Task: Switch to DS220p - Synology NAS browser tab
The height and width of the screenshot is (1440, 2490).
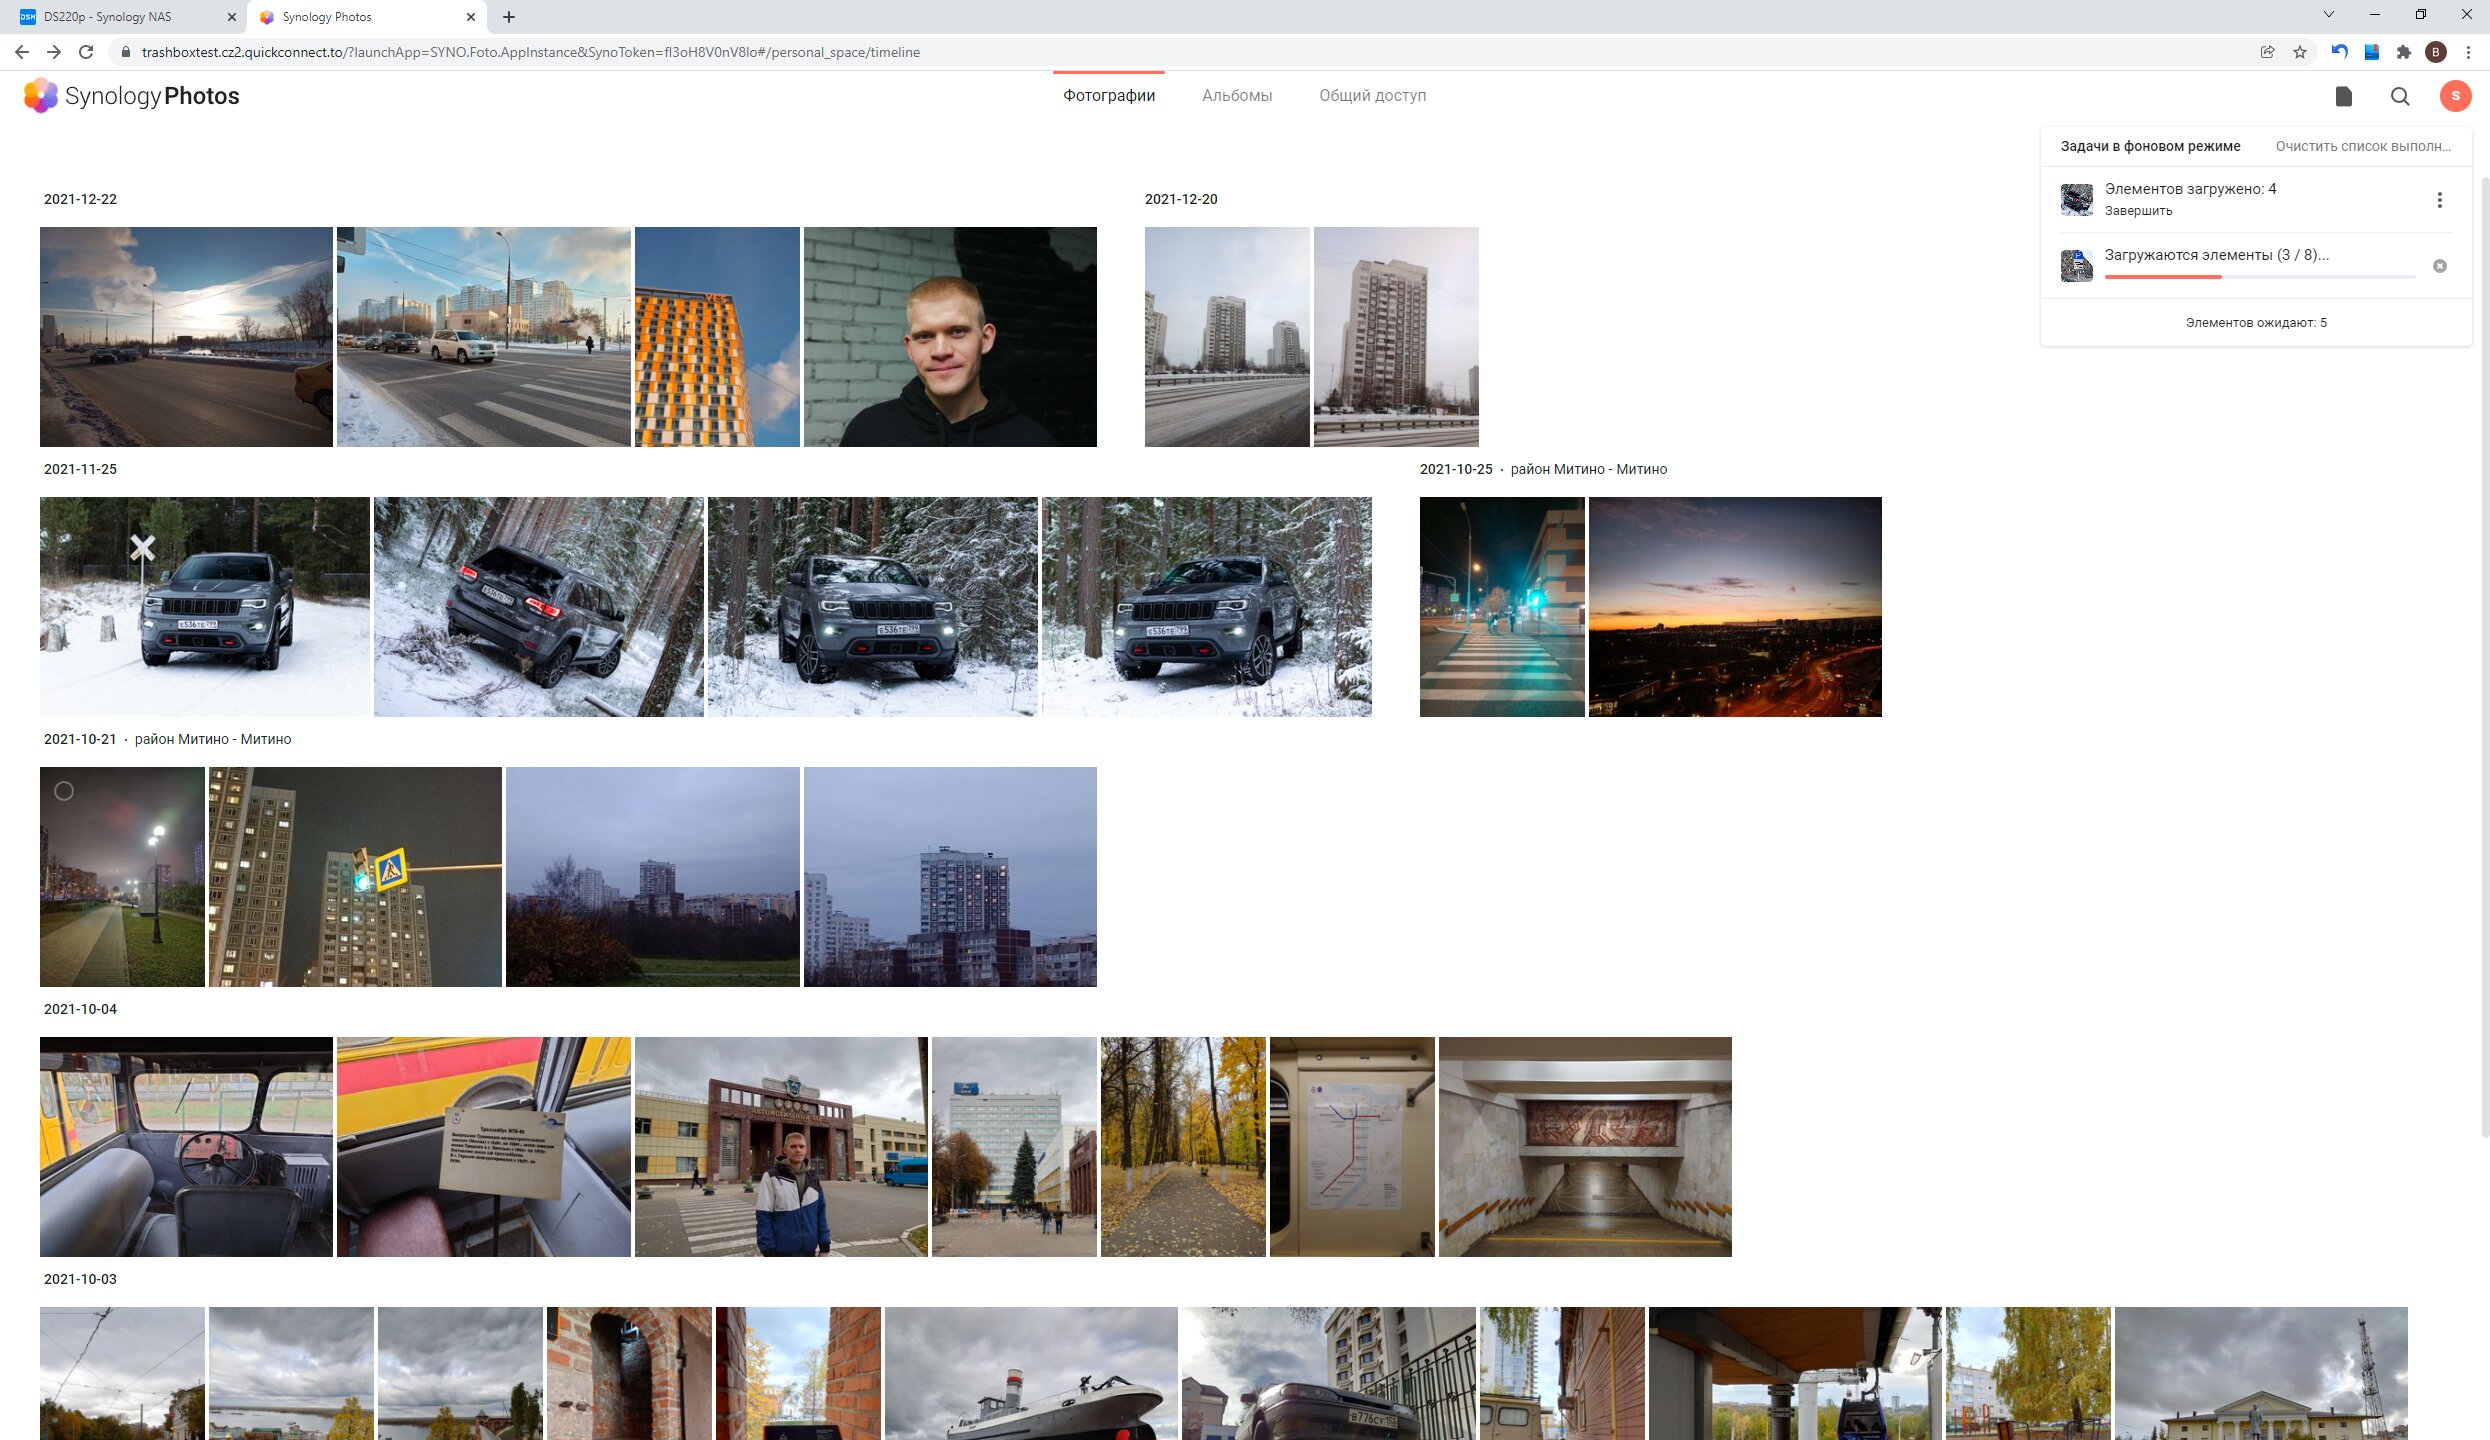Action: click(x=125, y=17)
